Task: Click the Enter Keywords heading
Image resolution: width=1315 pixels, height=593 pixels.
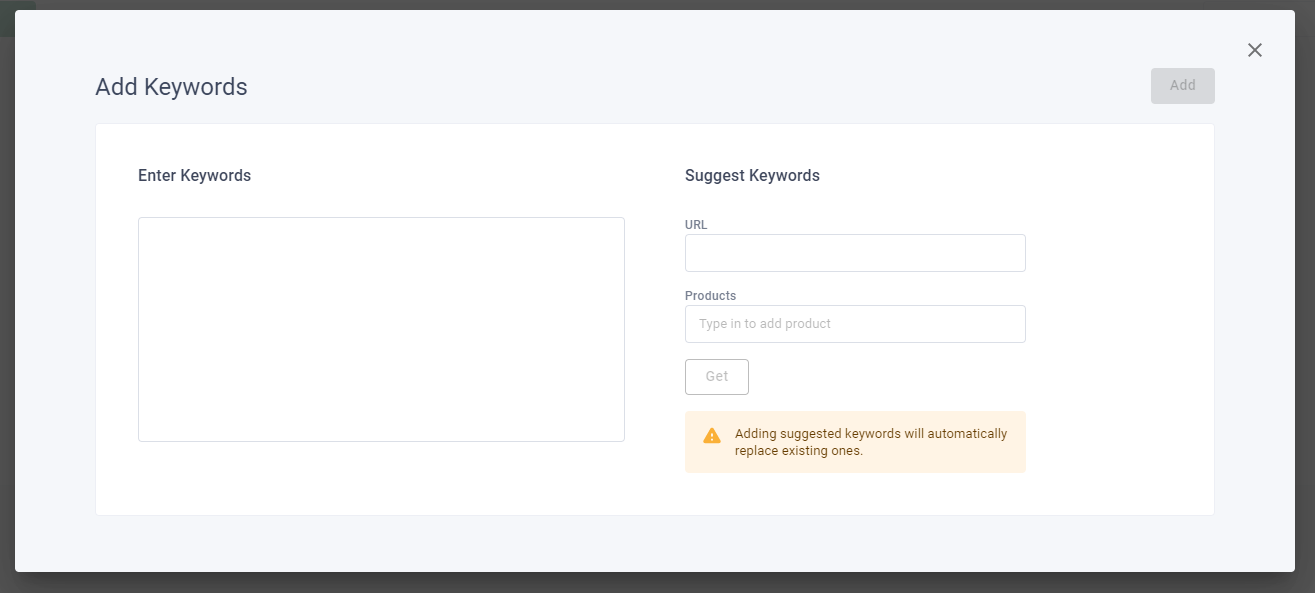Action: 194,176
